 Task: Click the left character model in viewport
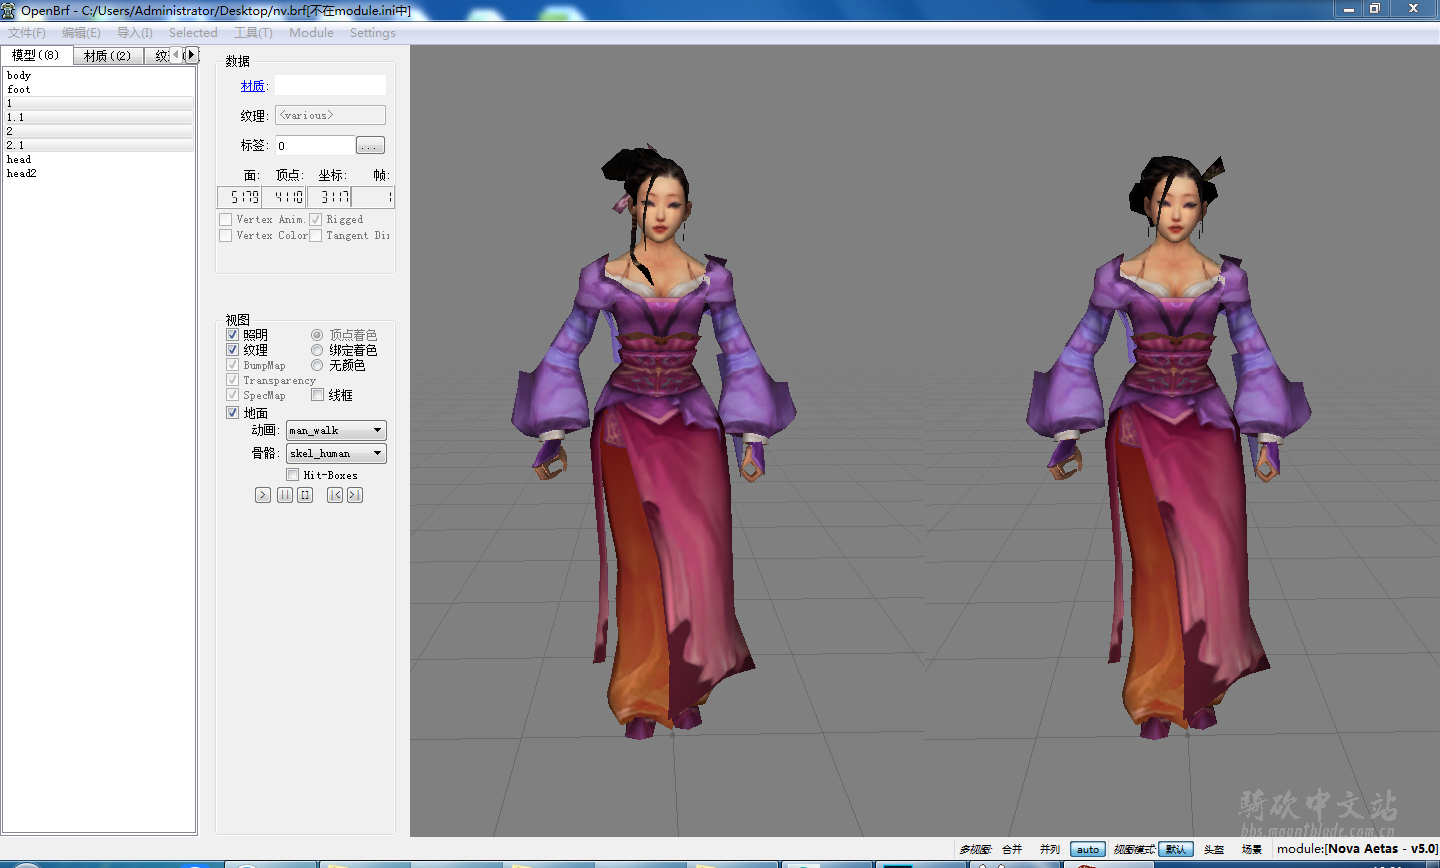pos(655,440)
